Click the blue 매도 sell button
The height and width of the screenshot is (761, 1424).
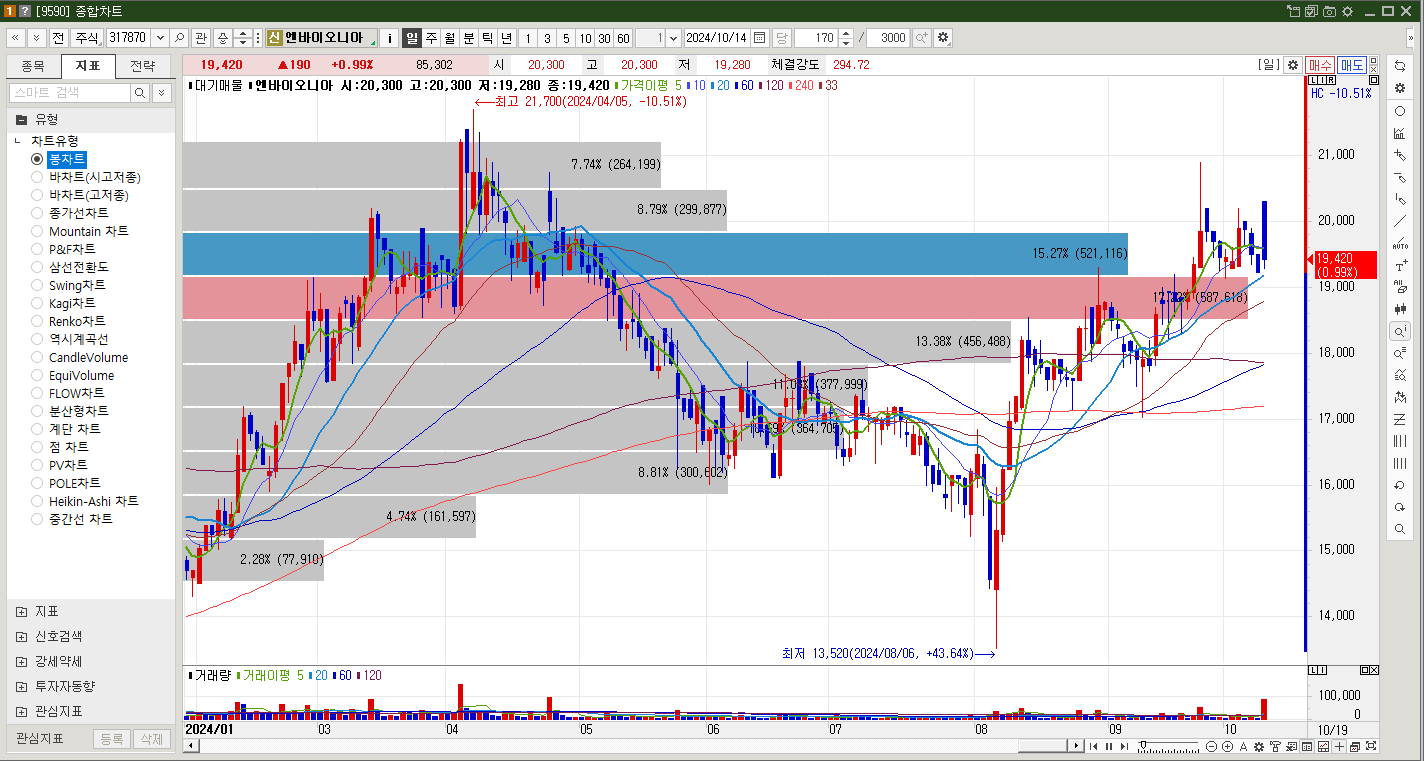(1352, 65)
